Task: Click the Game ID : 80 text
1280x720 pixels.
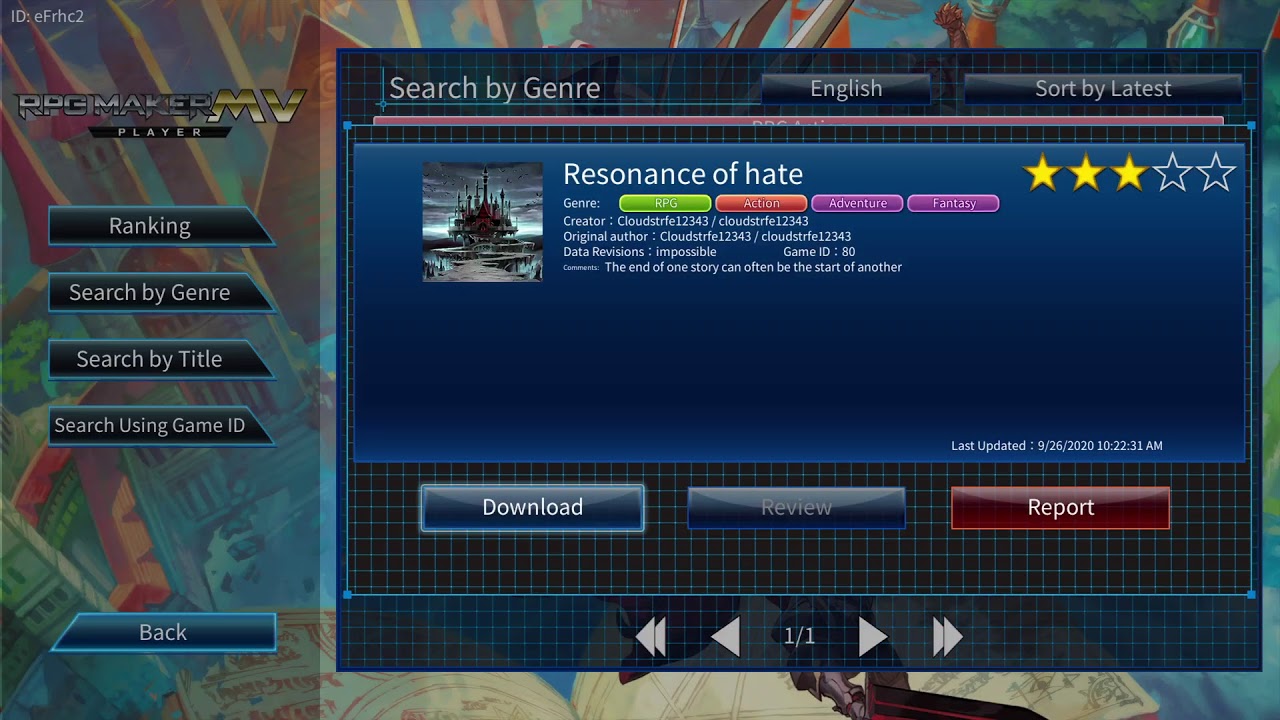Action: (819, 252)
